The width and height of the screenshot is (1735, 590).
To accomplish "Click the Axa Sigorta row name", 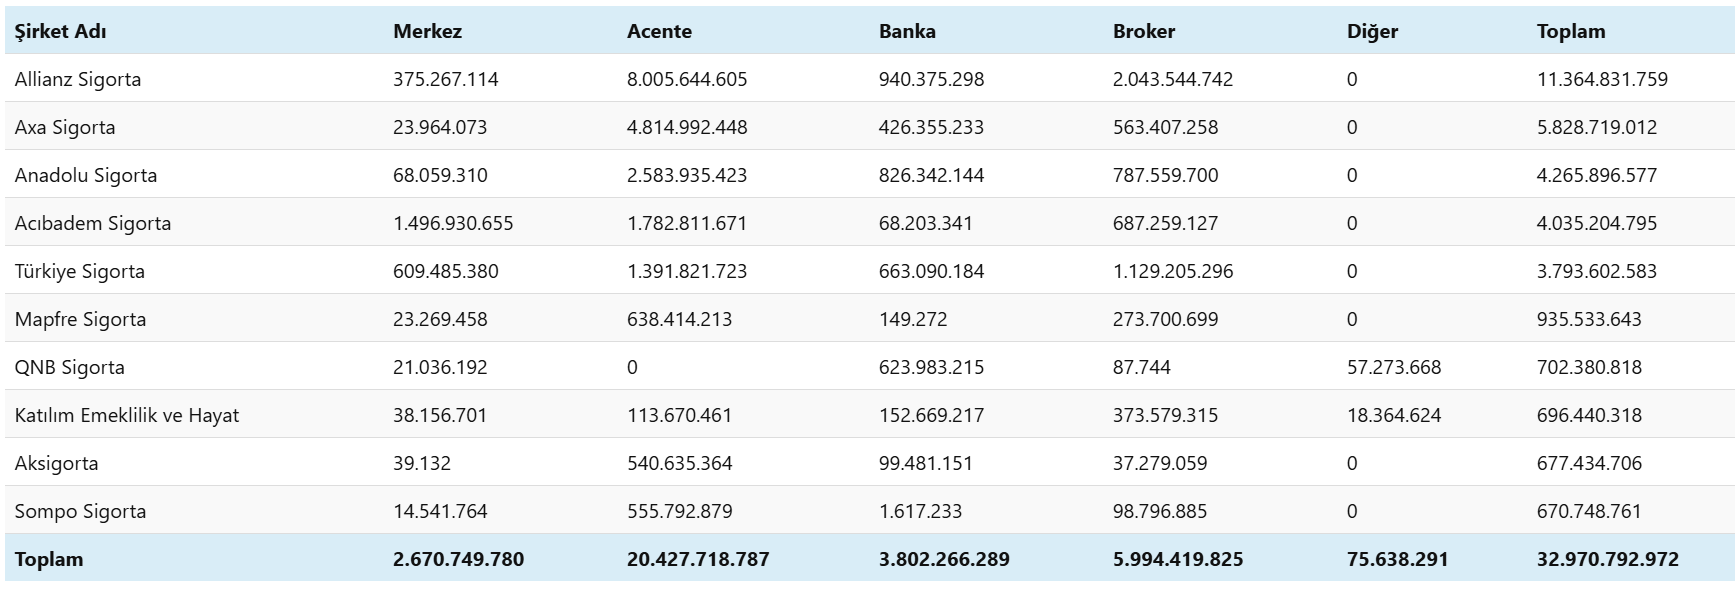I will point(65,127).
